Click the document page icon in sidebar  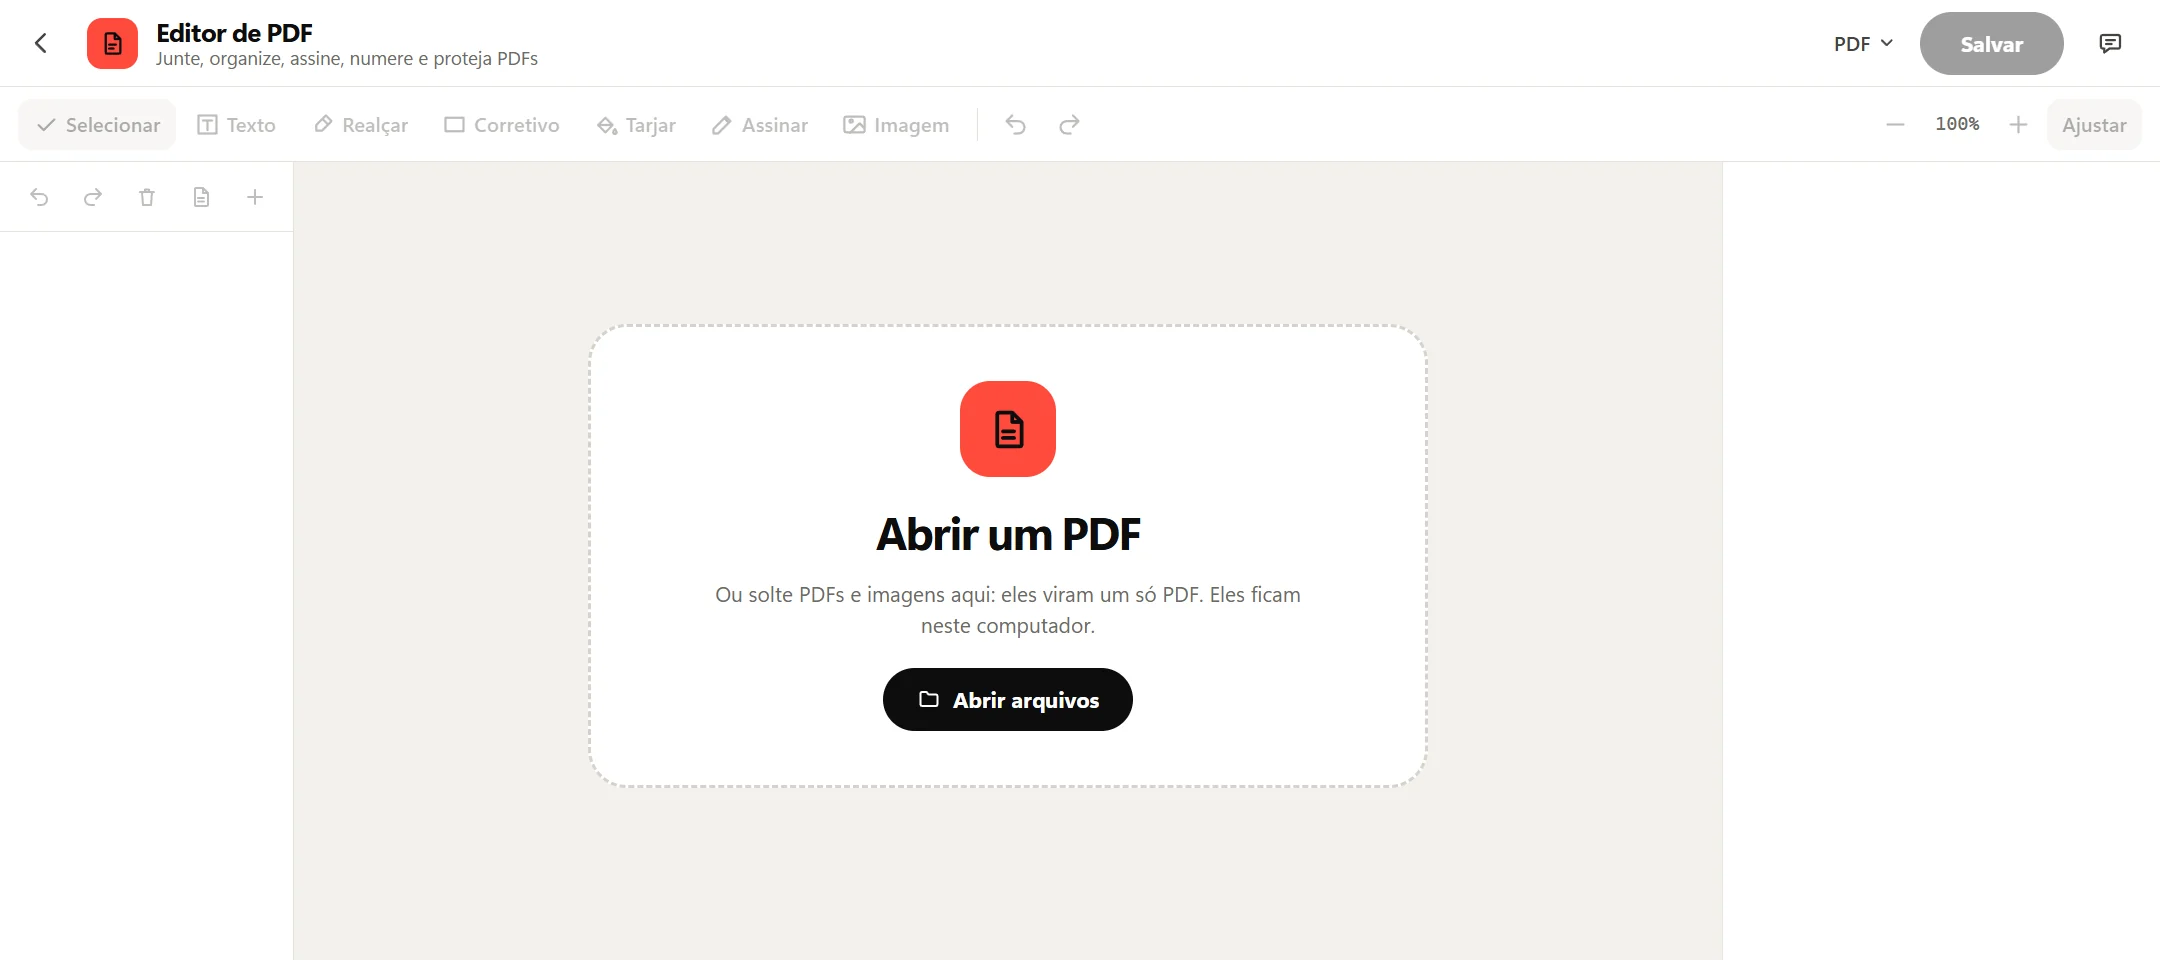pos(201,197)
